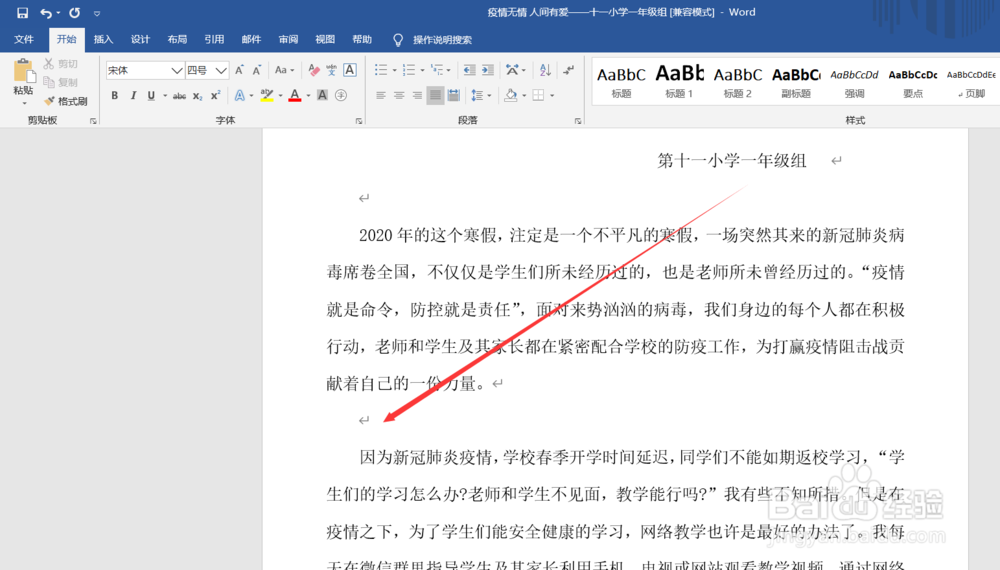Open the 段落 paragraph dialog launcher

(x=578, y=121)
